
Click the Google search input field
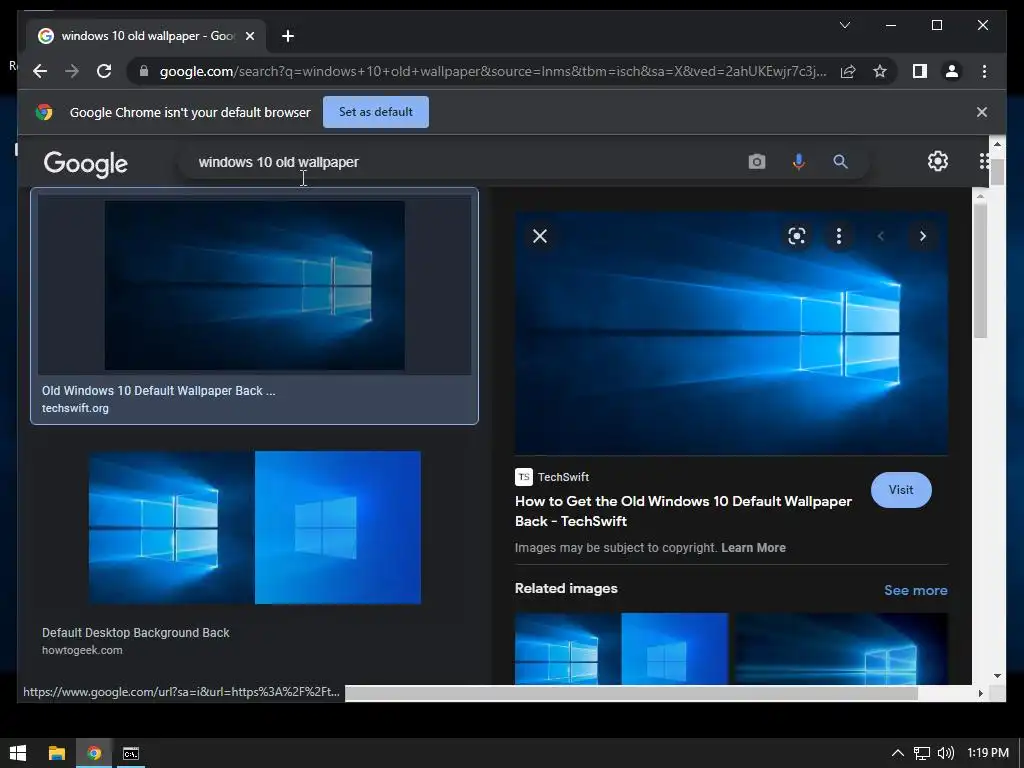click(x=457, y=162)
